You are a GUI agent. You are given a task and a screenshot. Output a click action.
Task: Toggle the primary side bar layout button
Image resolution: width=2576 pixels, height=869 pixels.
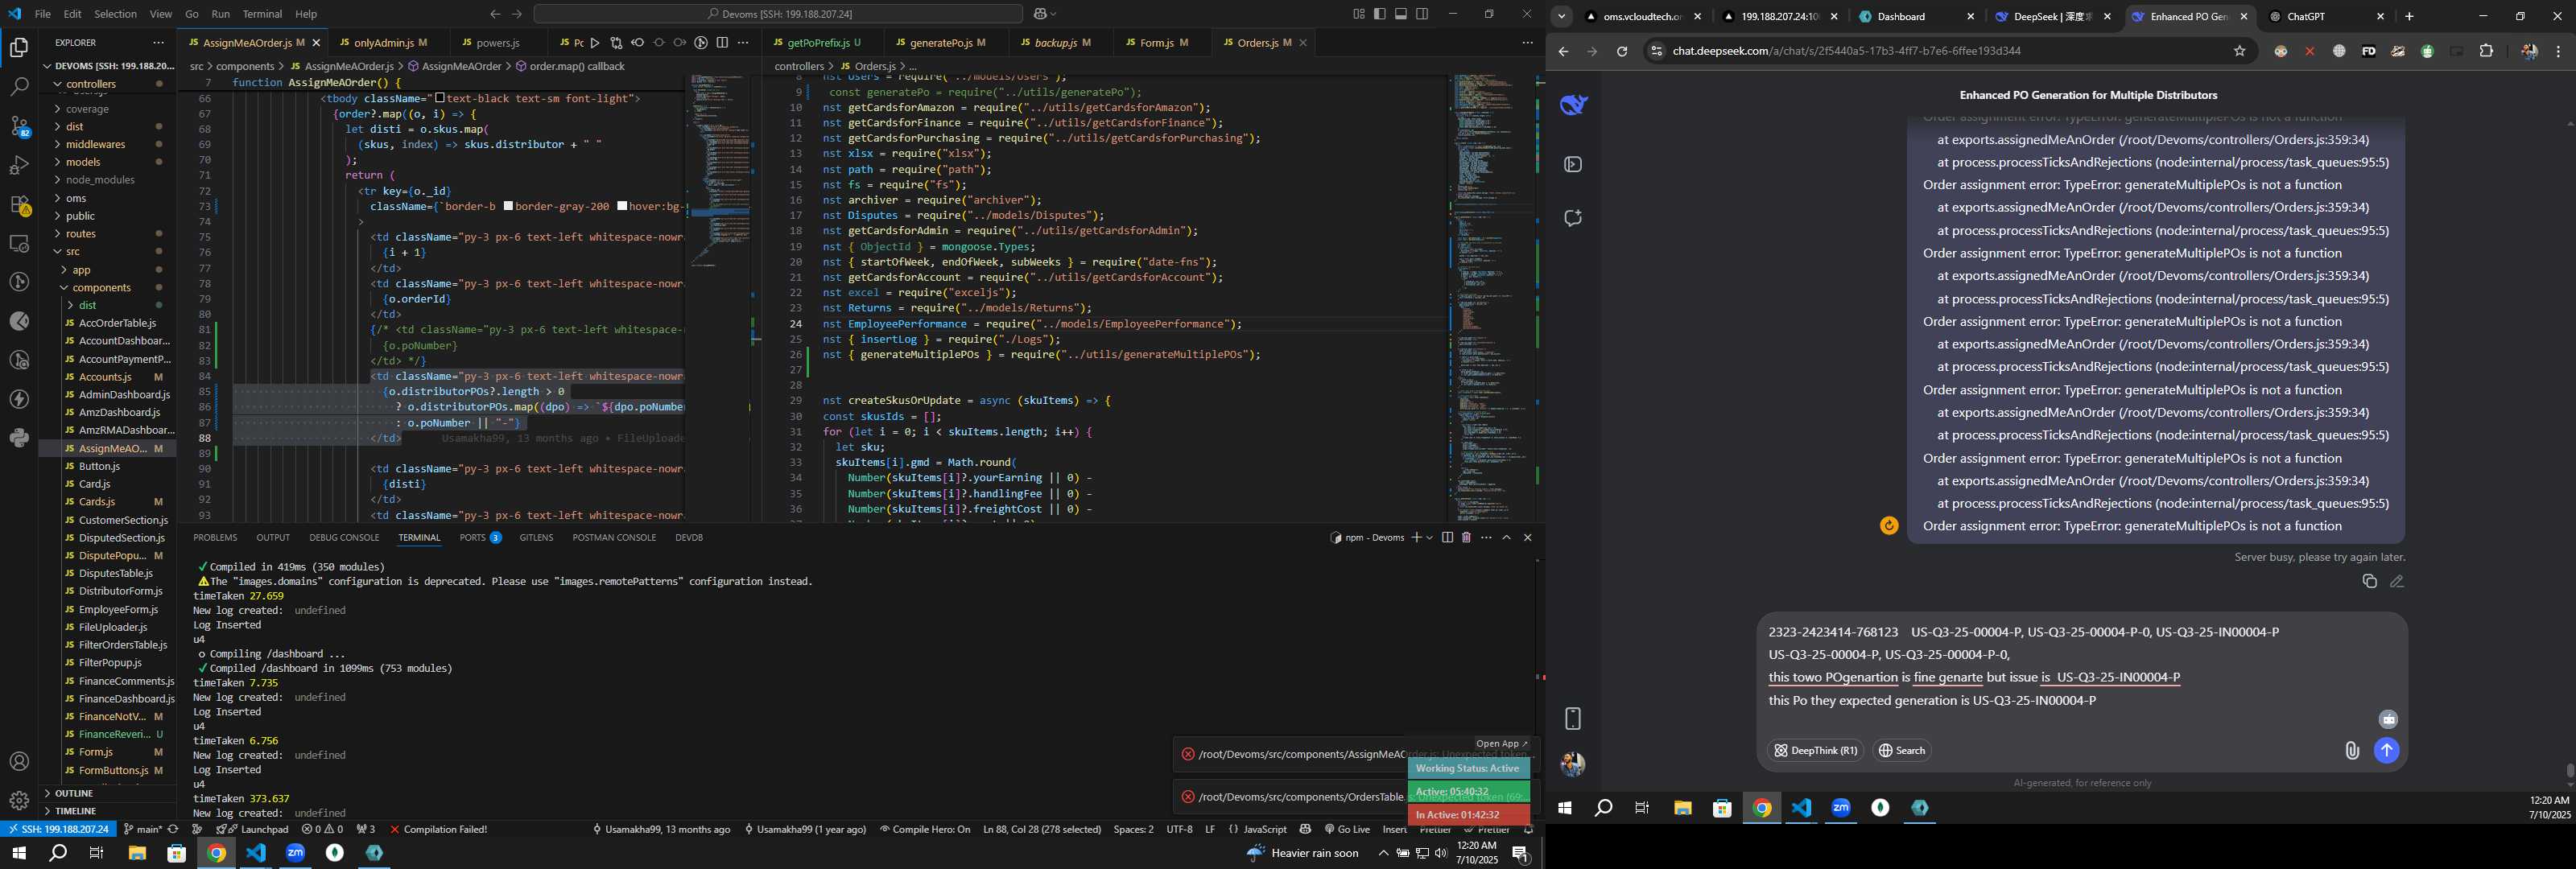[x=1380, y=14]
